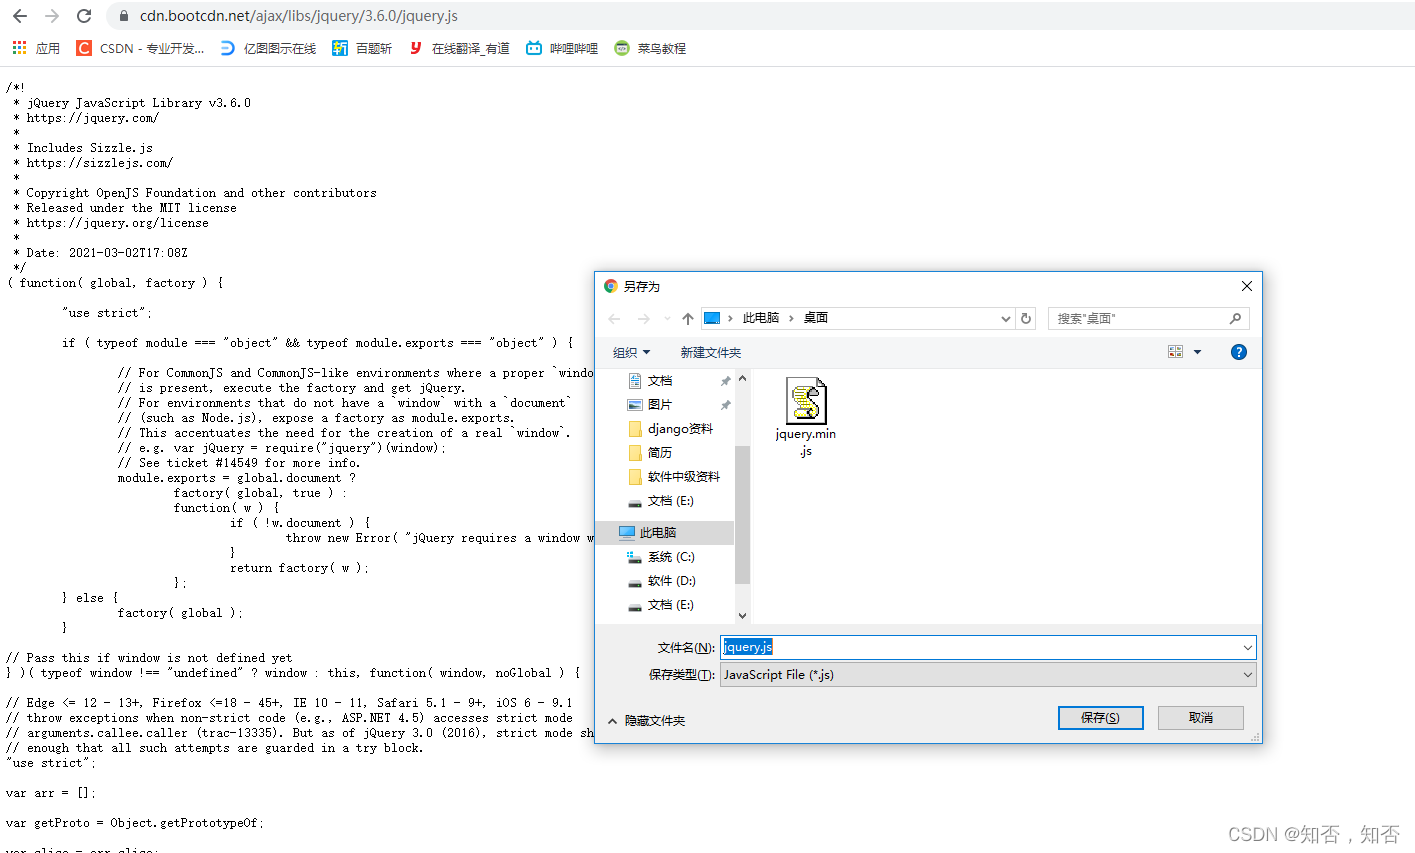Collapse folders with 隐藏文件夹
Viewport: 1415px width, 853px height.
646,720
